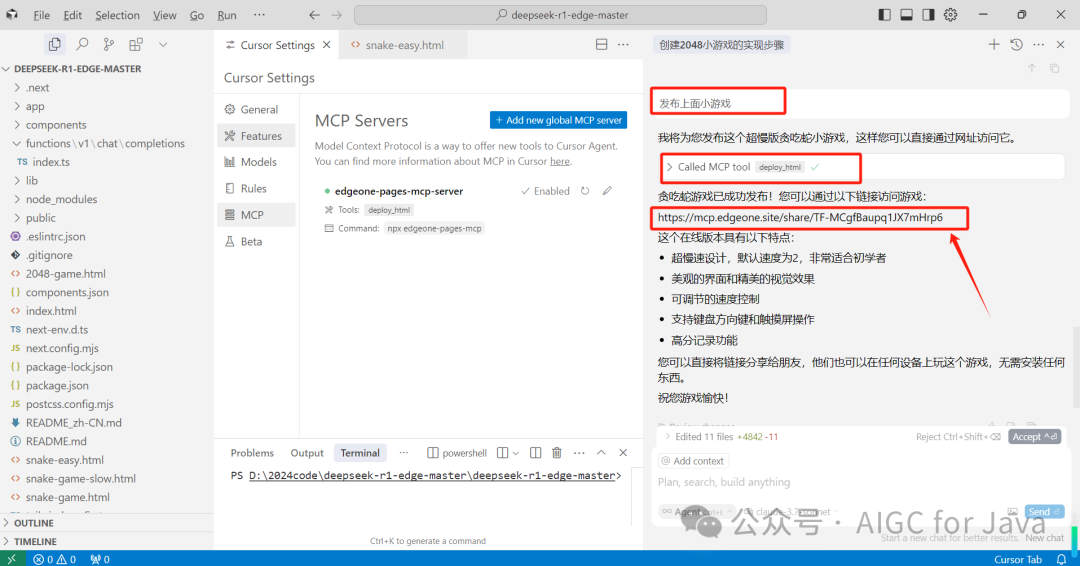Split the terminal icon
The image size is (1080, 566).
coord(535,452)
